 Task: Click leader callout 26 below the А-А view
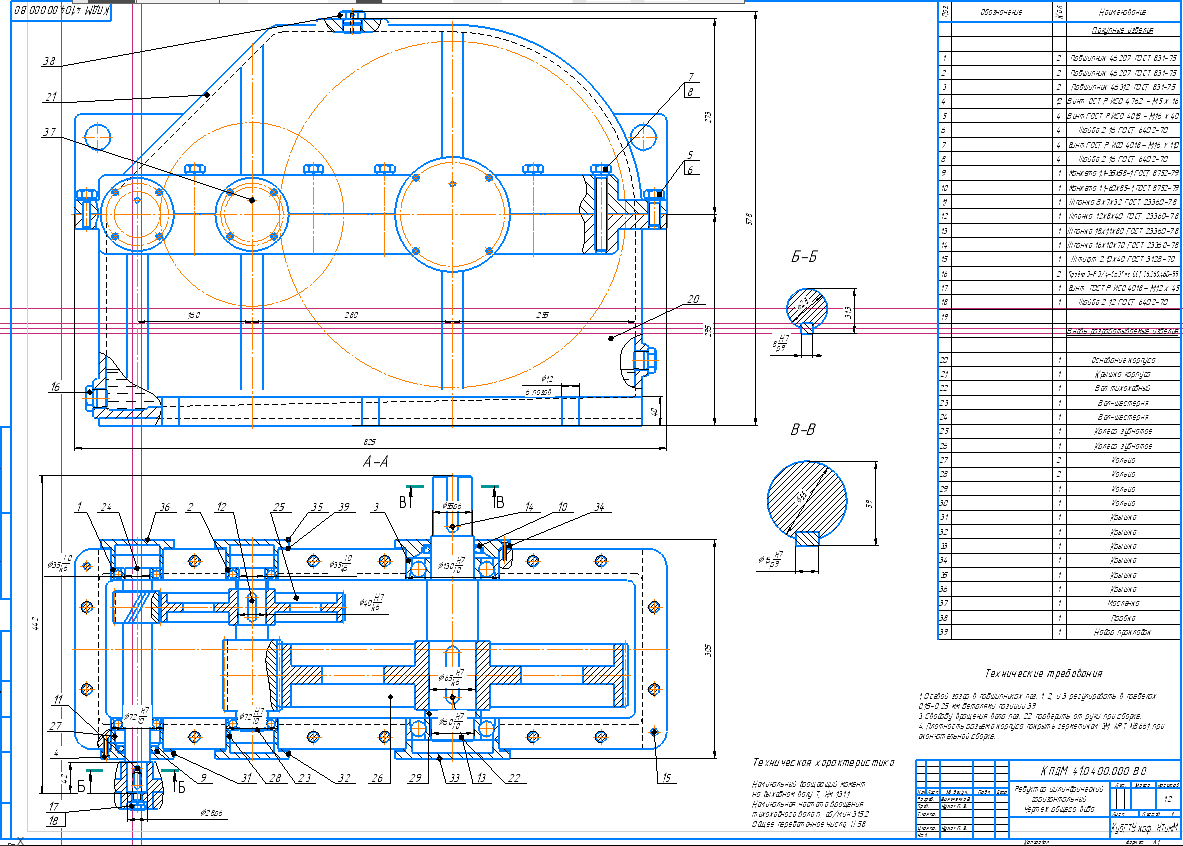tap(377, 778)
